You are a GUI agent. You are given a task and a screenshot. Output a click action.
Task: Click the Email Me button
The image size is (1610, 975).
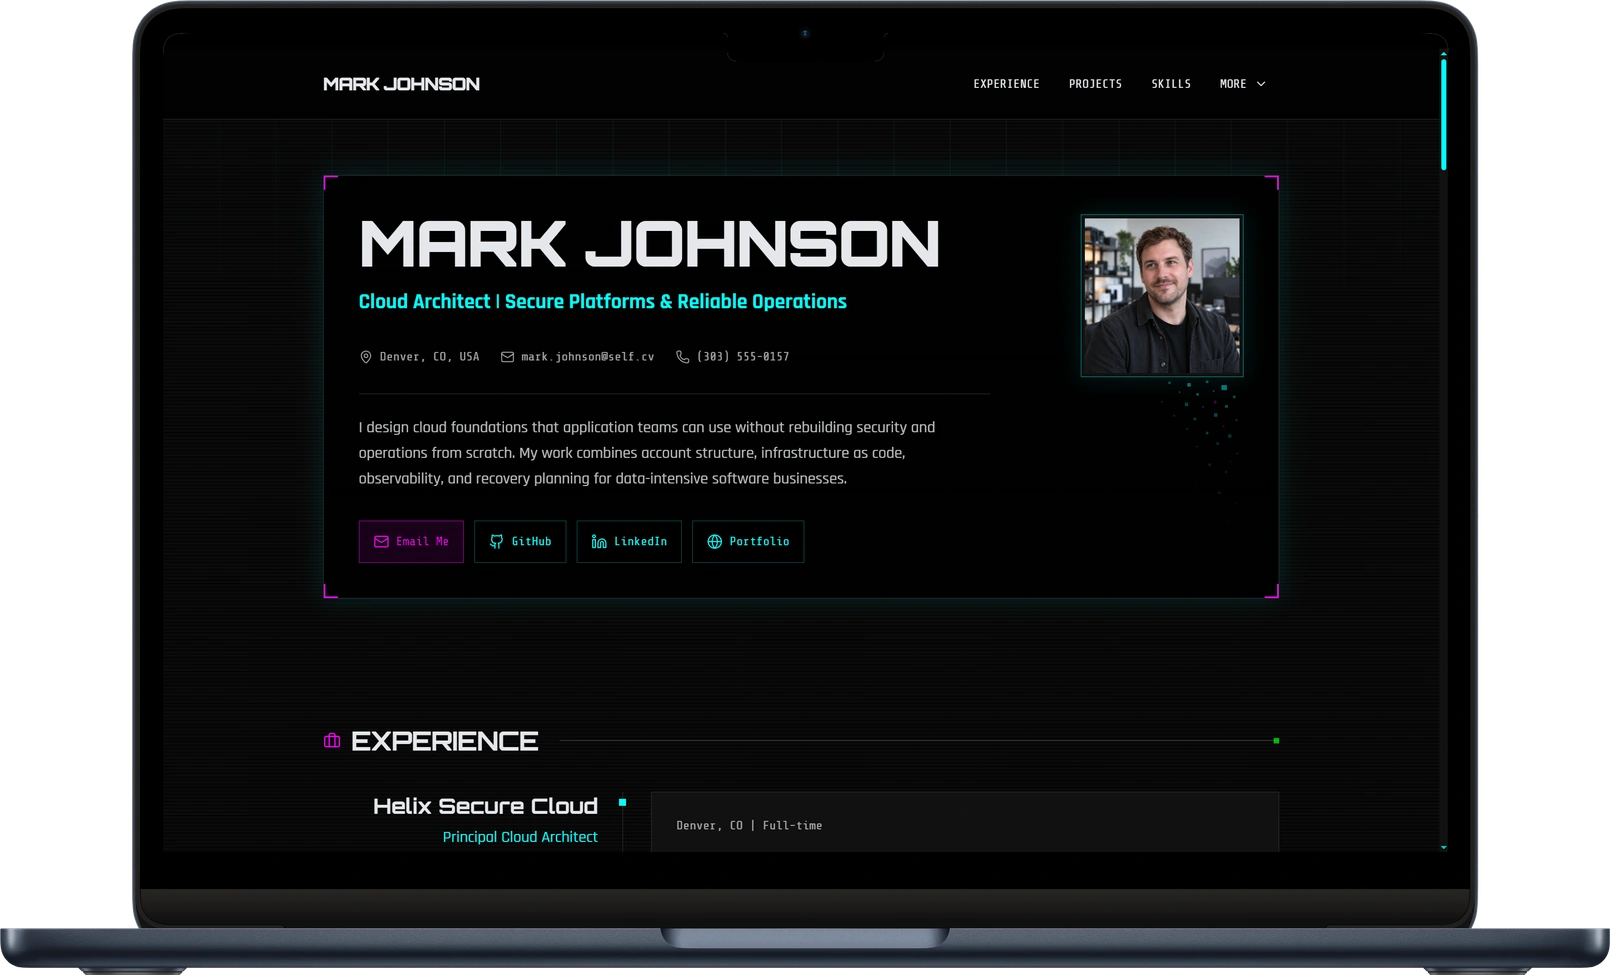tap(411, 542)
